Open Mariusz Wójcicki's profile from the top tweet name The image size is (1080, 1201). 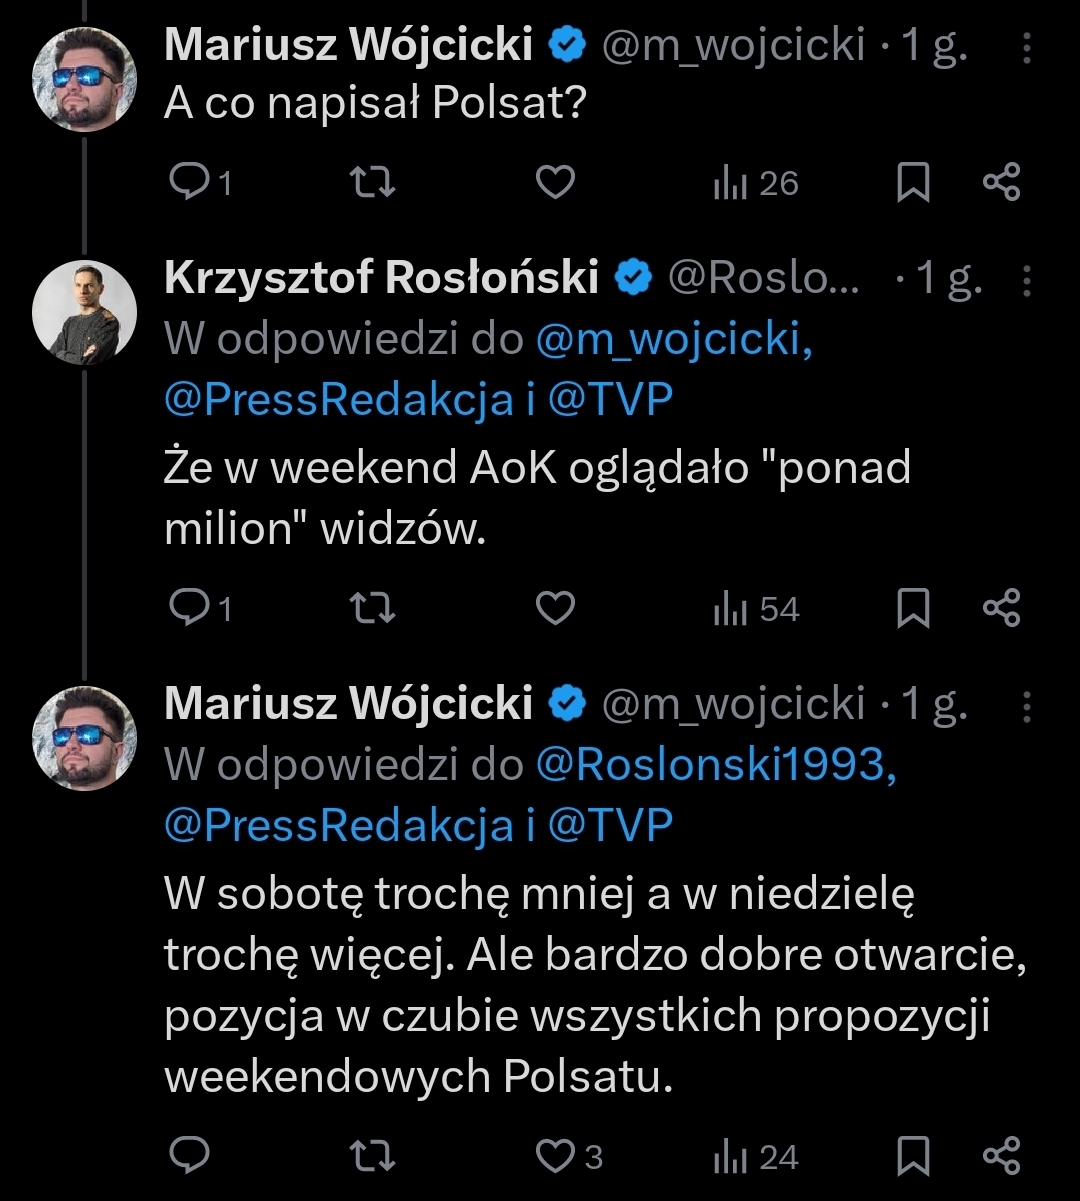[350, 45]
